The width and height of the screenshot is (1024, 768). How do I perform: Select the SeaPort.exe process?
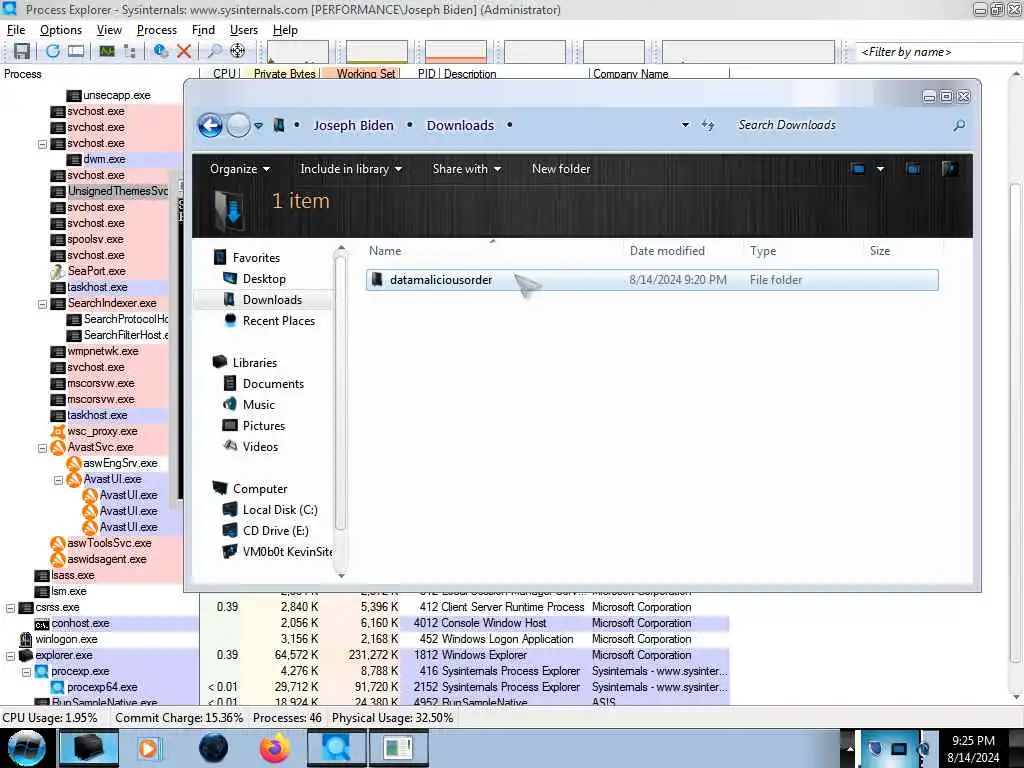[96, 271]
